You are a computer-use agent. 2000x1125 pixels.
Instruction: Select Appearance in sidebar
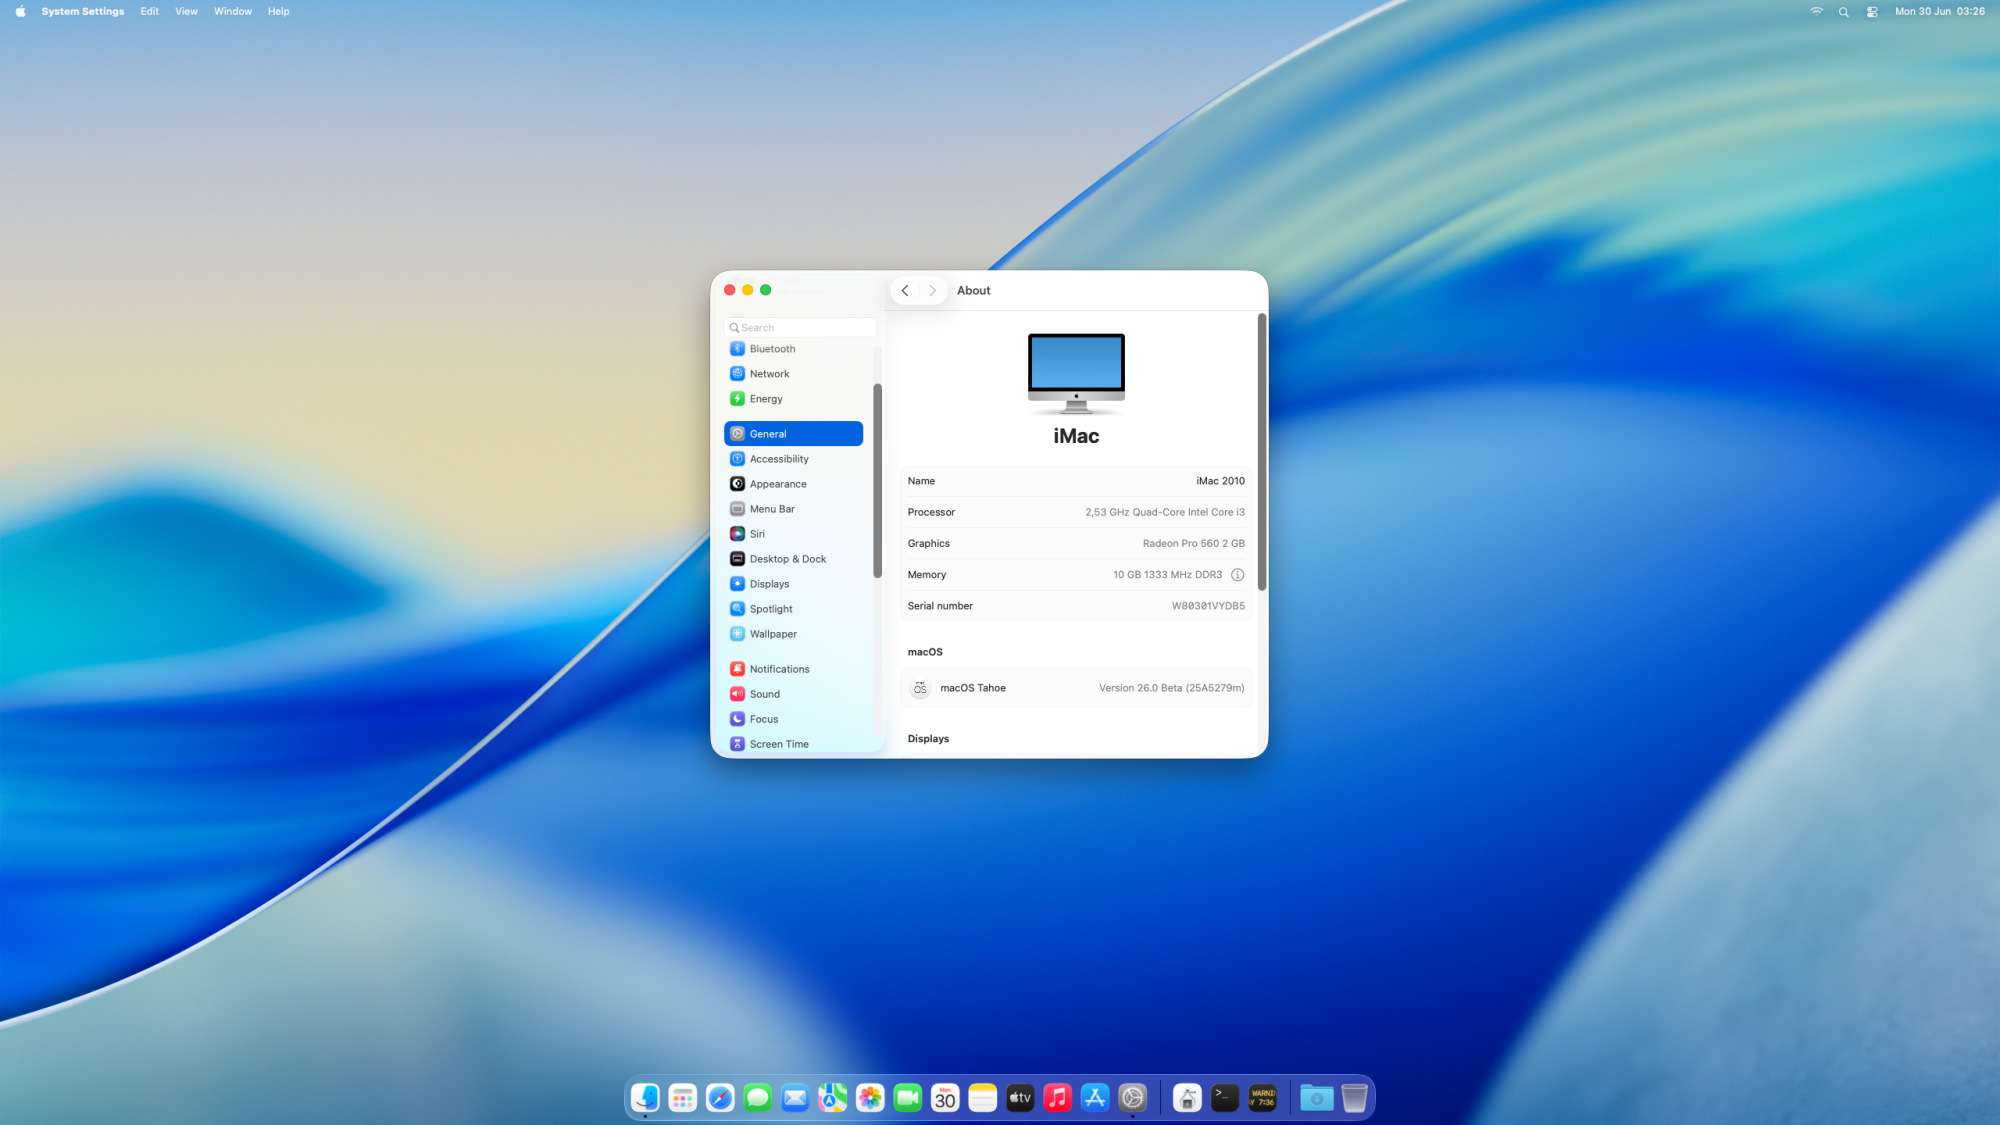click(777, 484)
